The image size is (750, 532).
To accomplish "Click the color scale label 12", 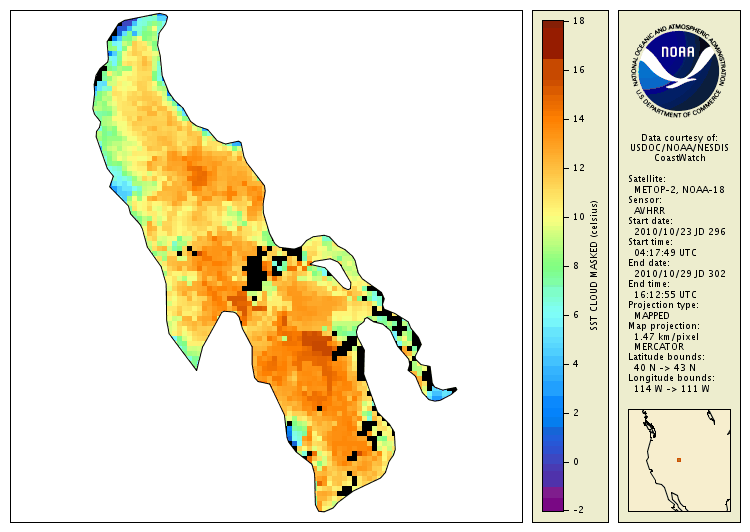I will click(579, 168).
